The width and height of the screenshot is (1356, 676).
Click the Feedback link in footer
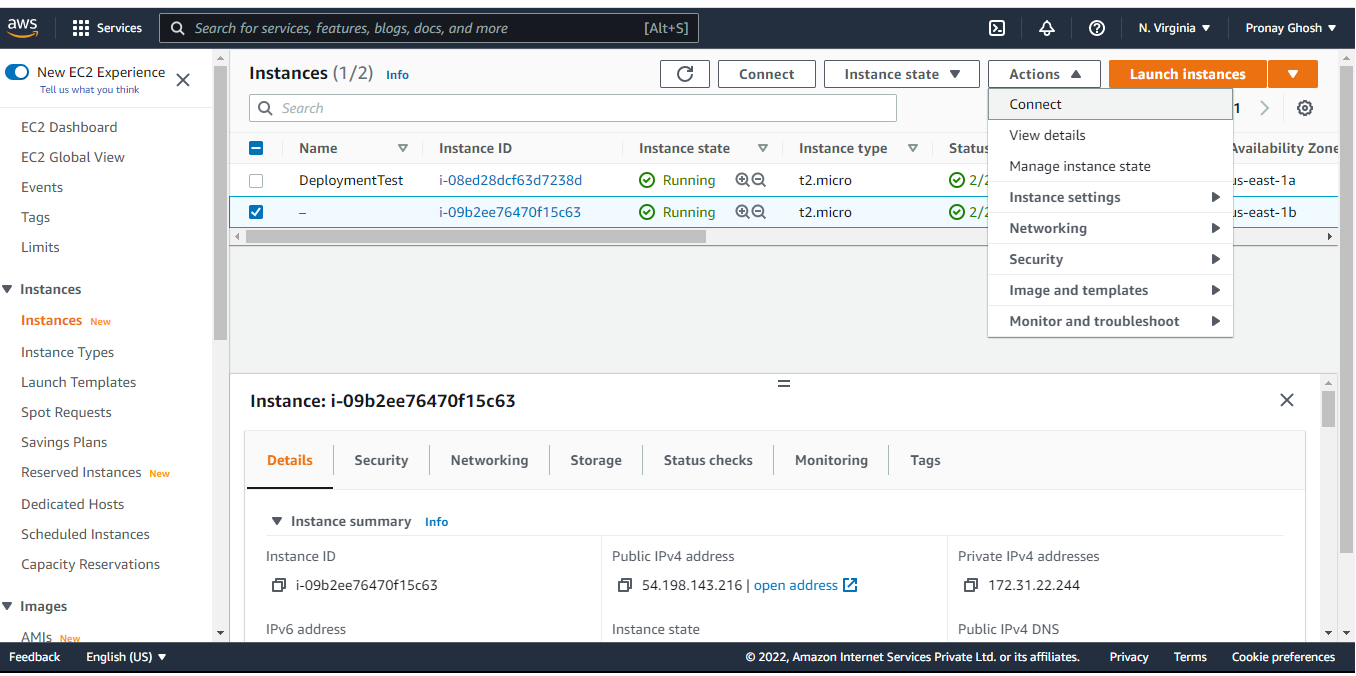[x=35, y=657]
